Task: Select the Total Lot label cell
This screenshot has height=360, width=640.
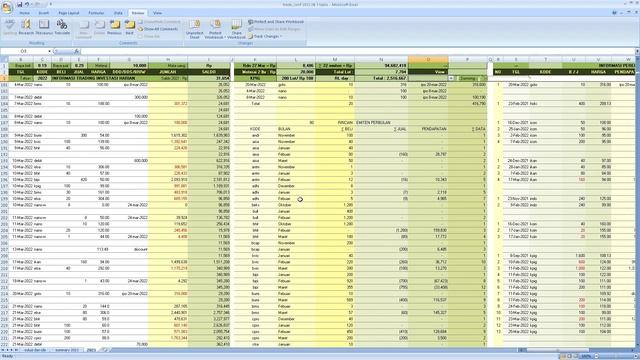Action: (x=334, y=72)
